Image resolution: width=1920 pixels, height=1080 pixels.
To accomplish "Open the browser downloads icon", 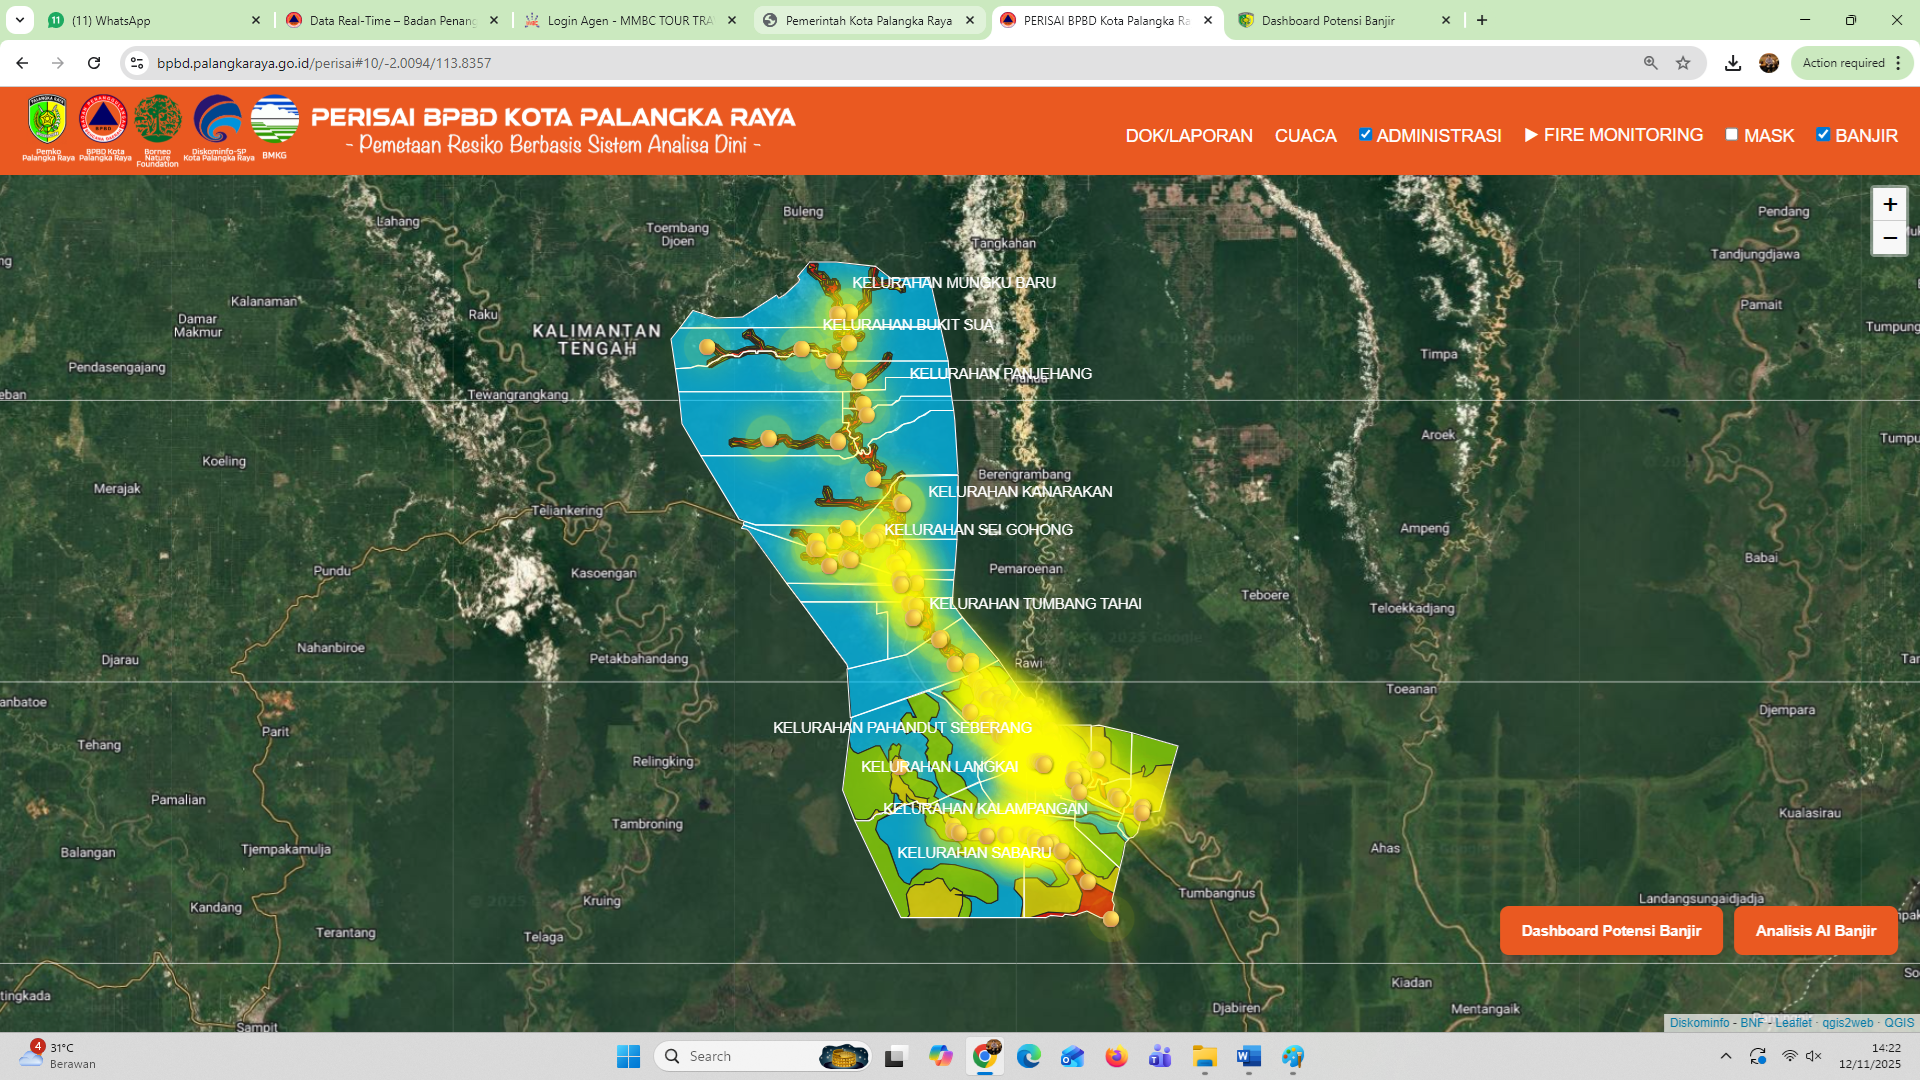I will [1733, 63].
